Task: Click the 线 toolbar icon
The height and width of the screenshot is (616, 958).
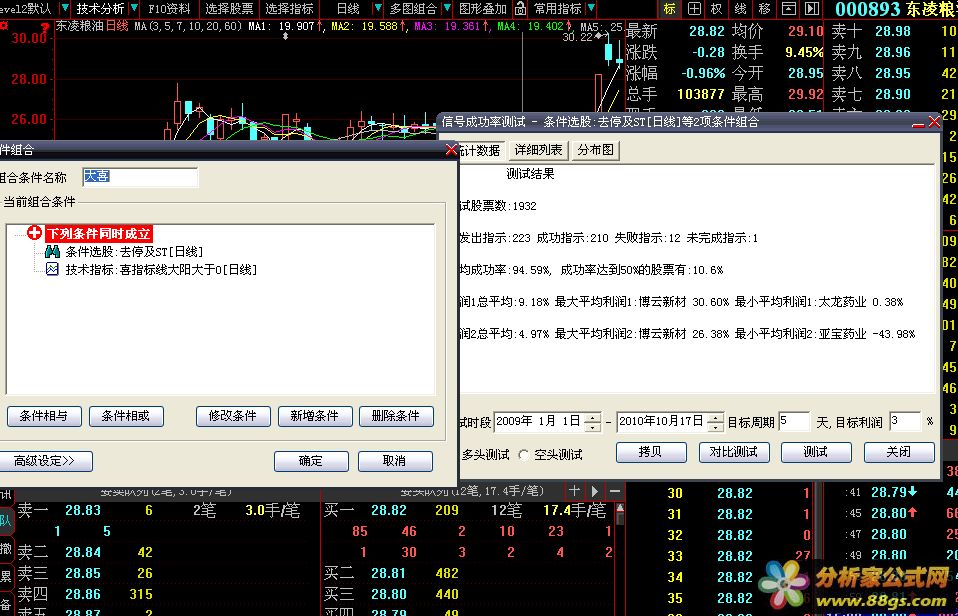Action: pyautogui.click(x=740, y=9)
